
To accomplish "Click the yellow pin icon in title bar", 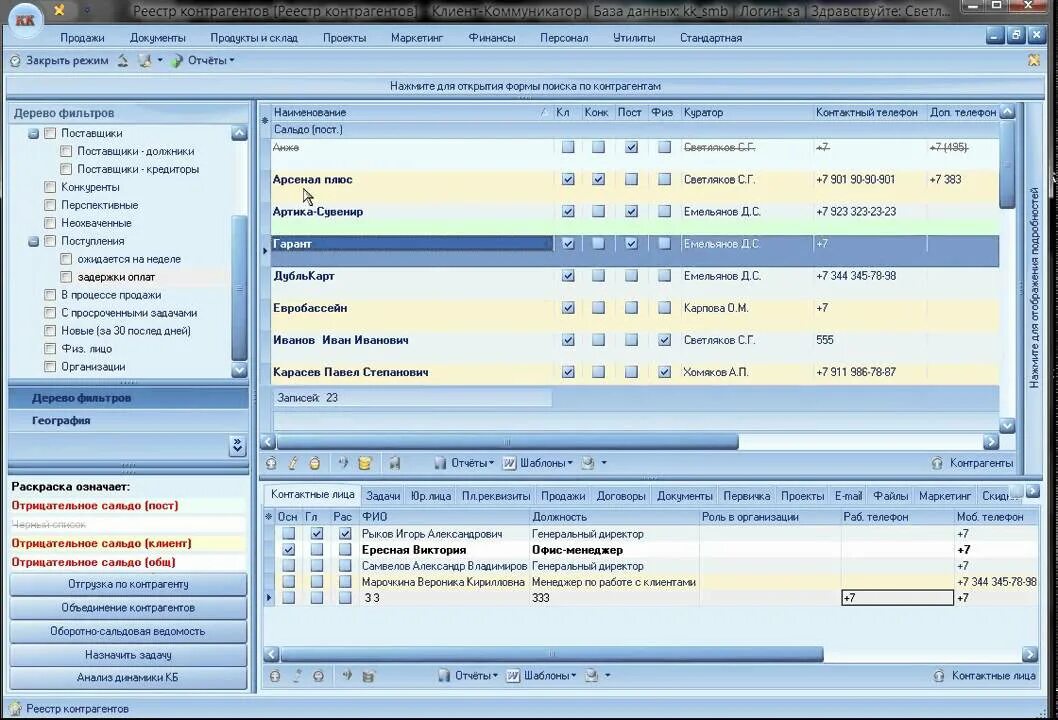I will (59, 9).
